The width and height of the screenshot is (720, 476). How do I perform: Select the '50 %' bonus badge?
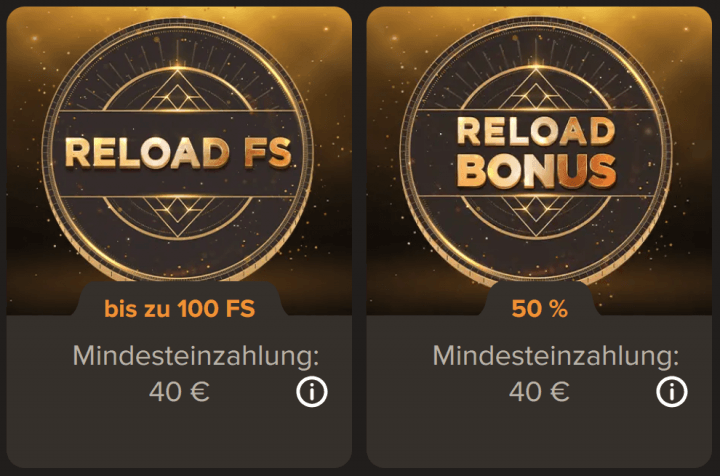click(539, 309)
